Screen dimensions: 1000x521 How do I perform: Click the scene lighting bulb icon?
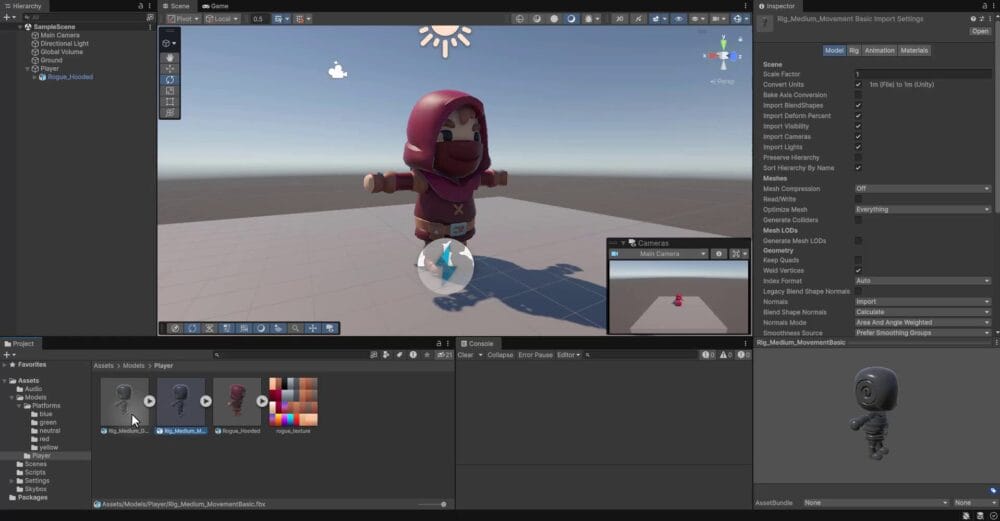coord(637,19)
